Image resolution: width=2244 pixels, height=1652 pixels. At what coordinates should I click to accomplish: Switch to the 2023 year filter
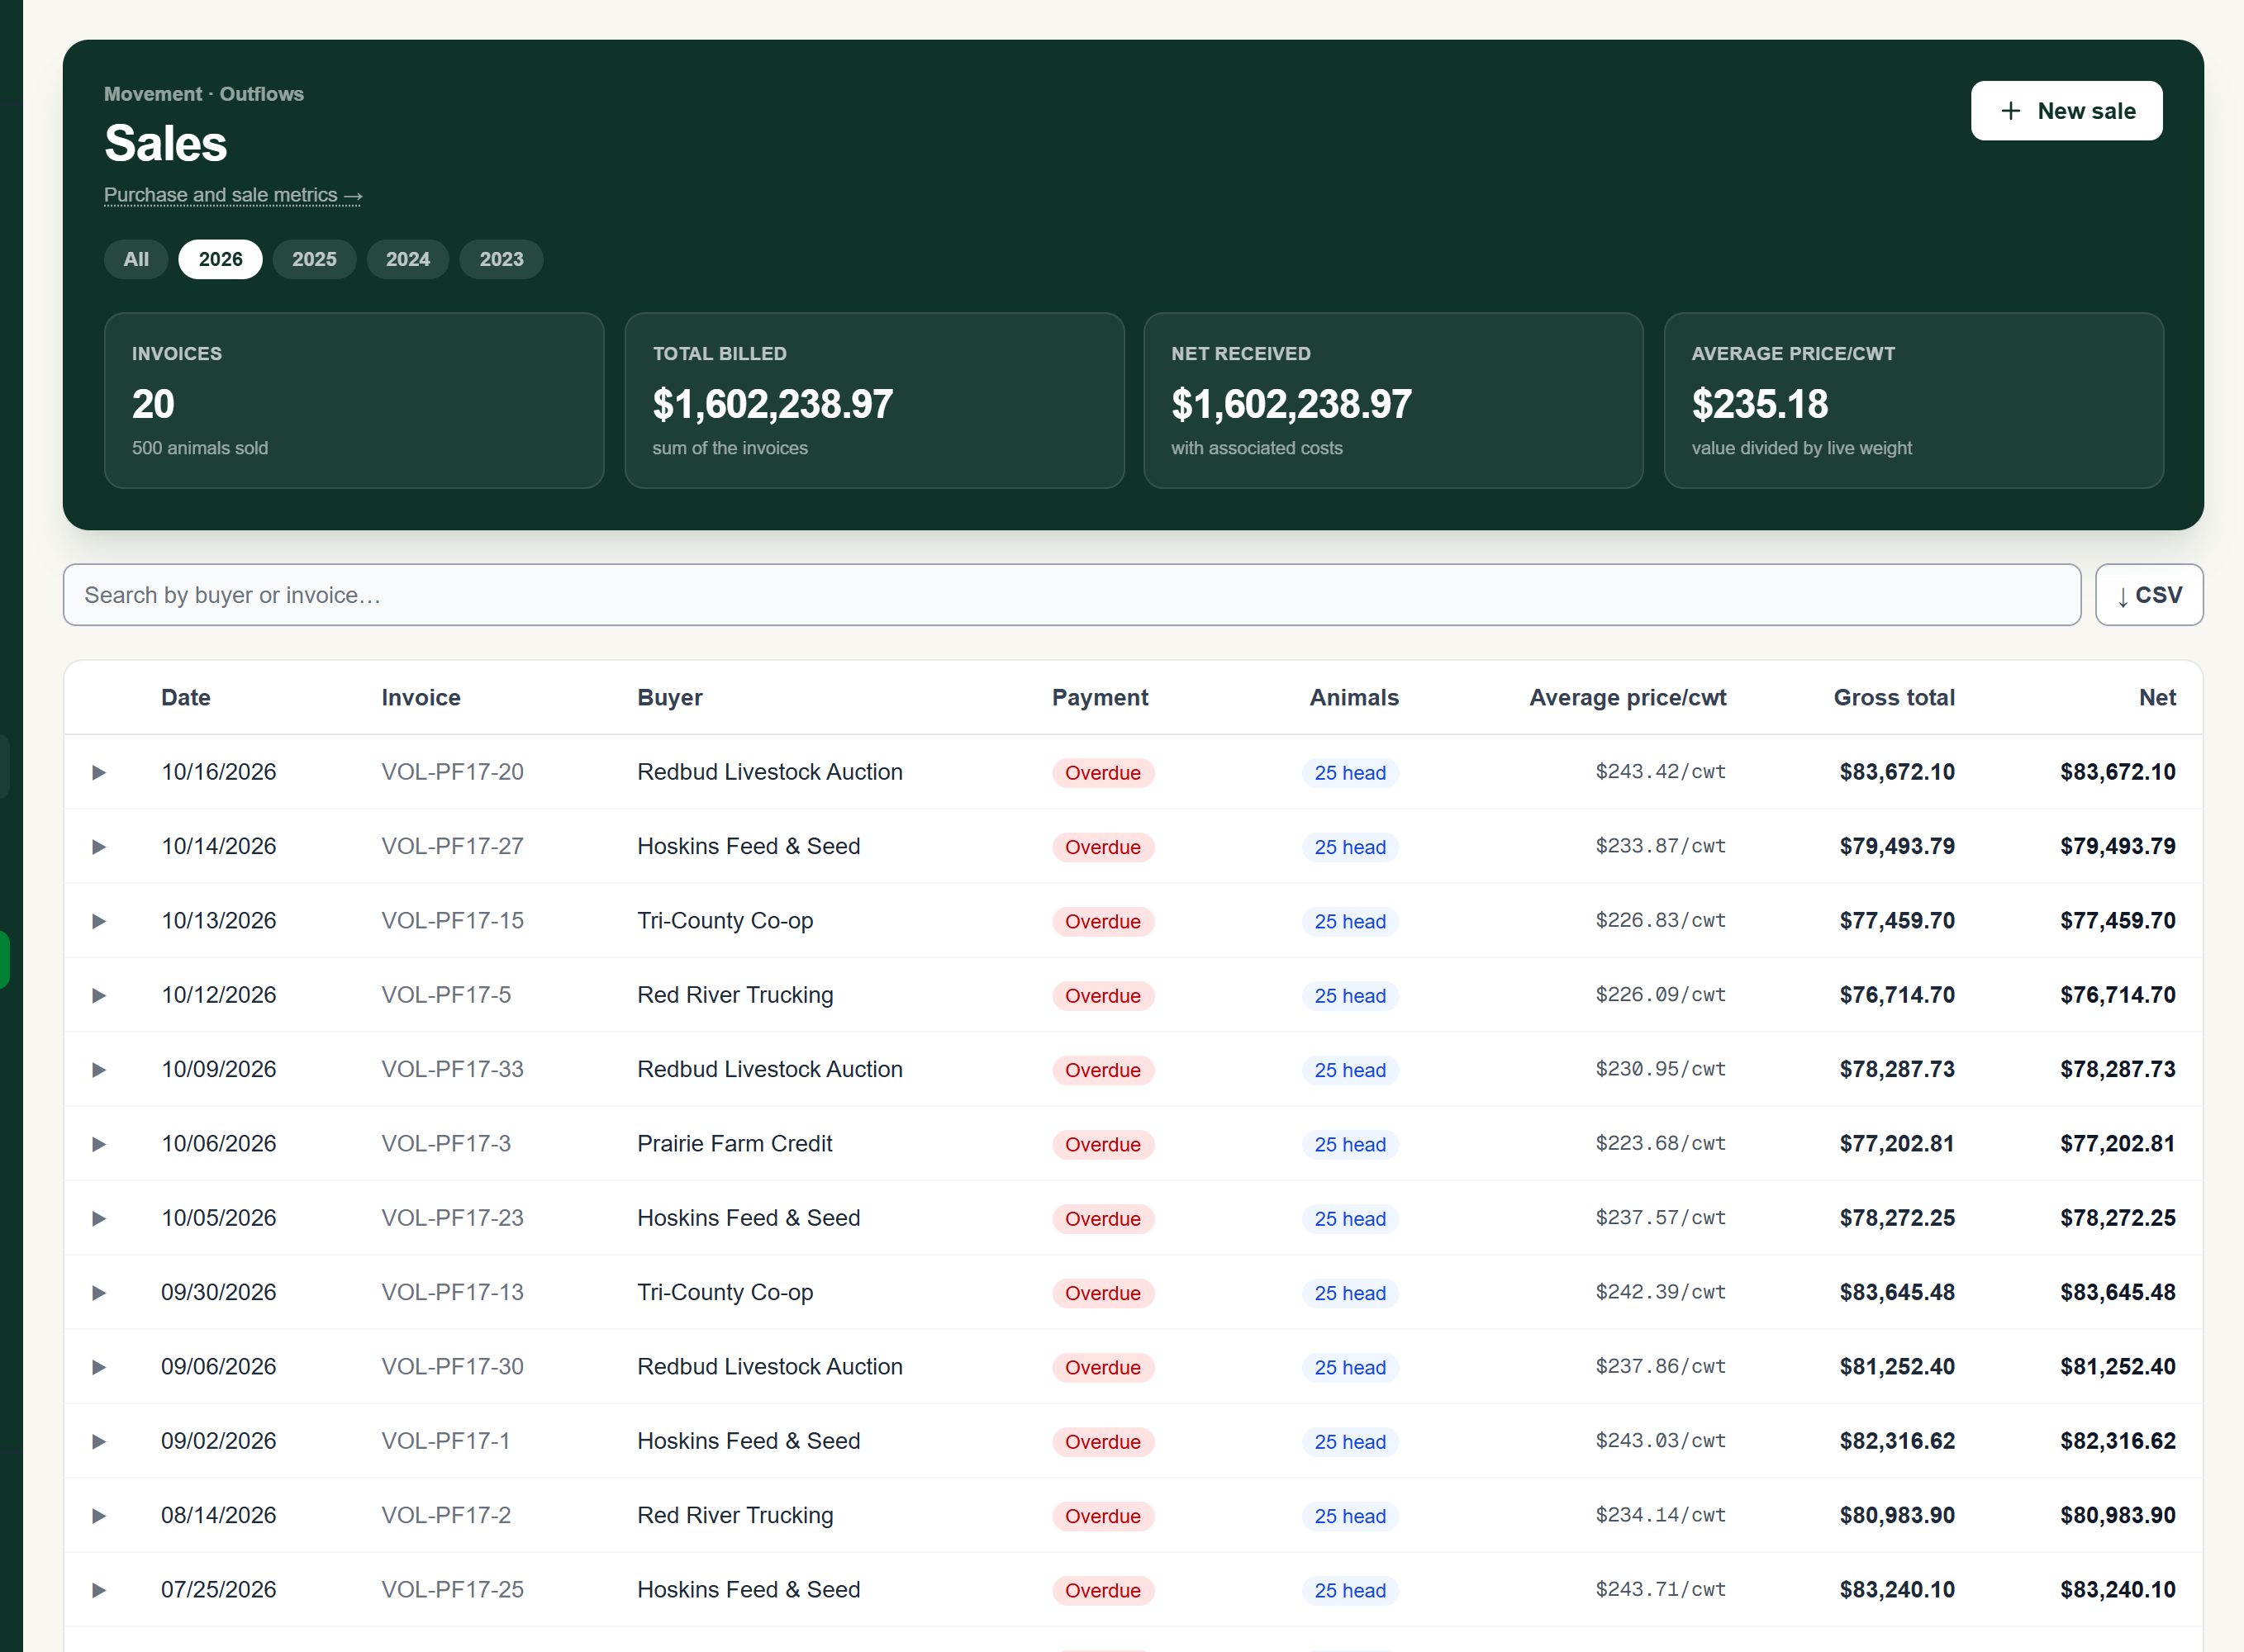coord(501,259)
